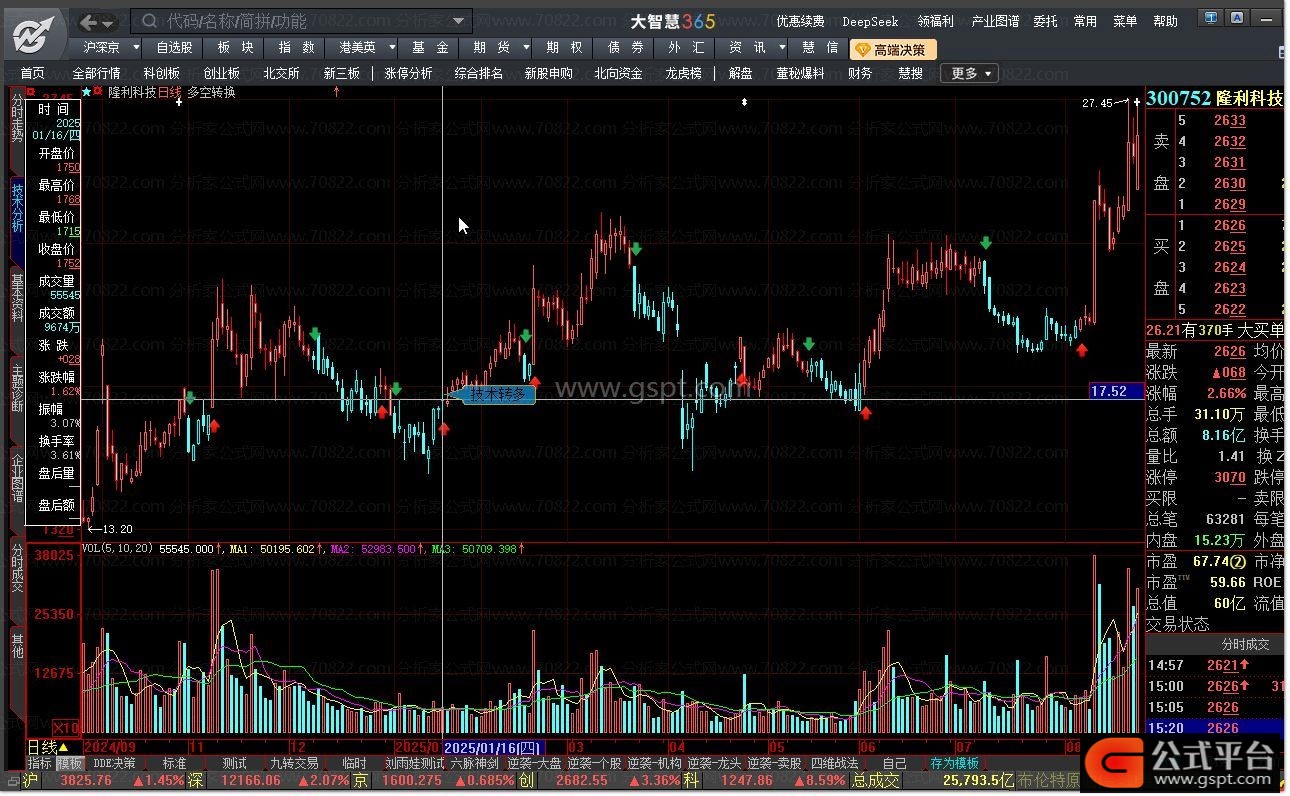Expand the search box dropdown arrow

459,21
